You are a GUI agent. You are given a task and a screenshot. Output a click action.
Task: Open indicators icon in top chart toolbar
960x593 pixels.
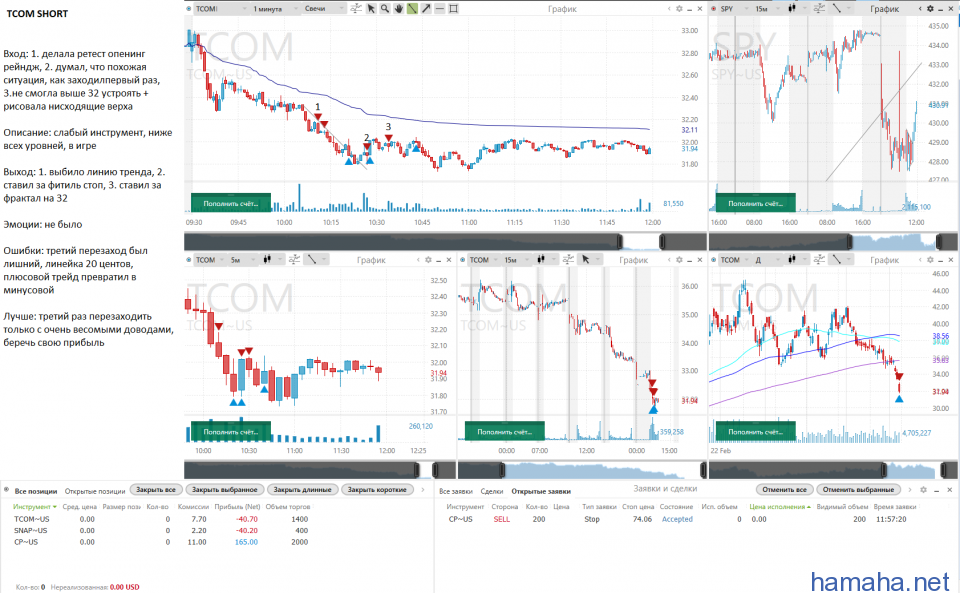pyautogui.click(x=355, y=8)
